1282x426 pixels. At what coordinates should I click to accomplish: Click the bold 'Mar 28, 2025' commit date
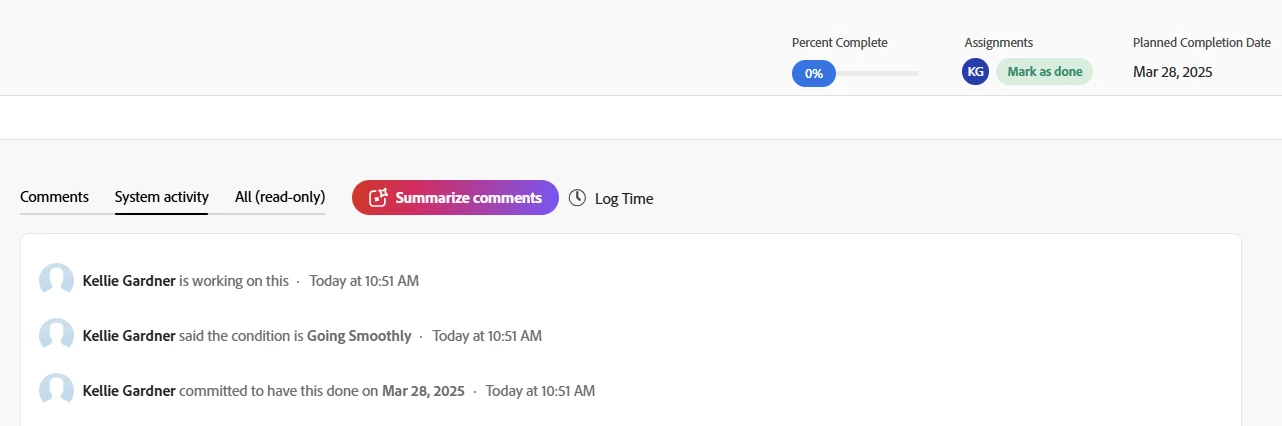pos(423,391)
